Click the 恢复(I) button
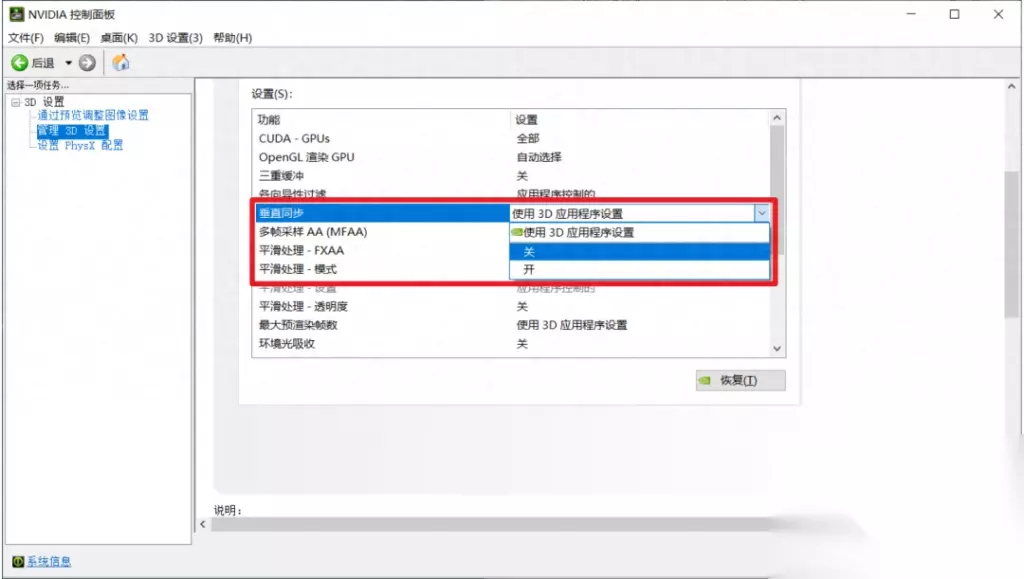The width and height of the screenshot is (1024, 579). click(741, 380)
